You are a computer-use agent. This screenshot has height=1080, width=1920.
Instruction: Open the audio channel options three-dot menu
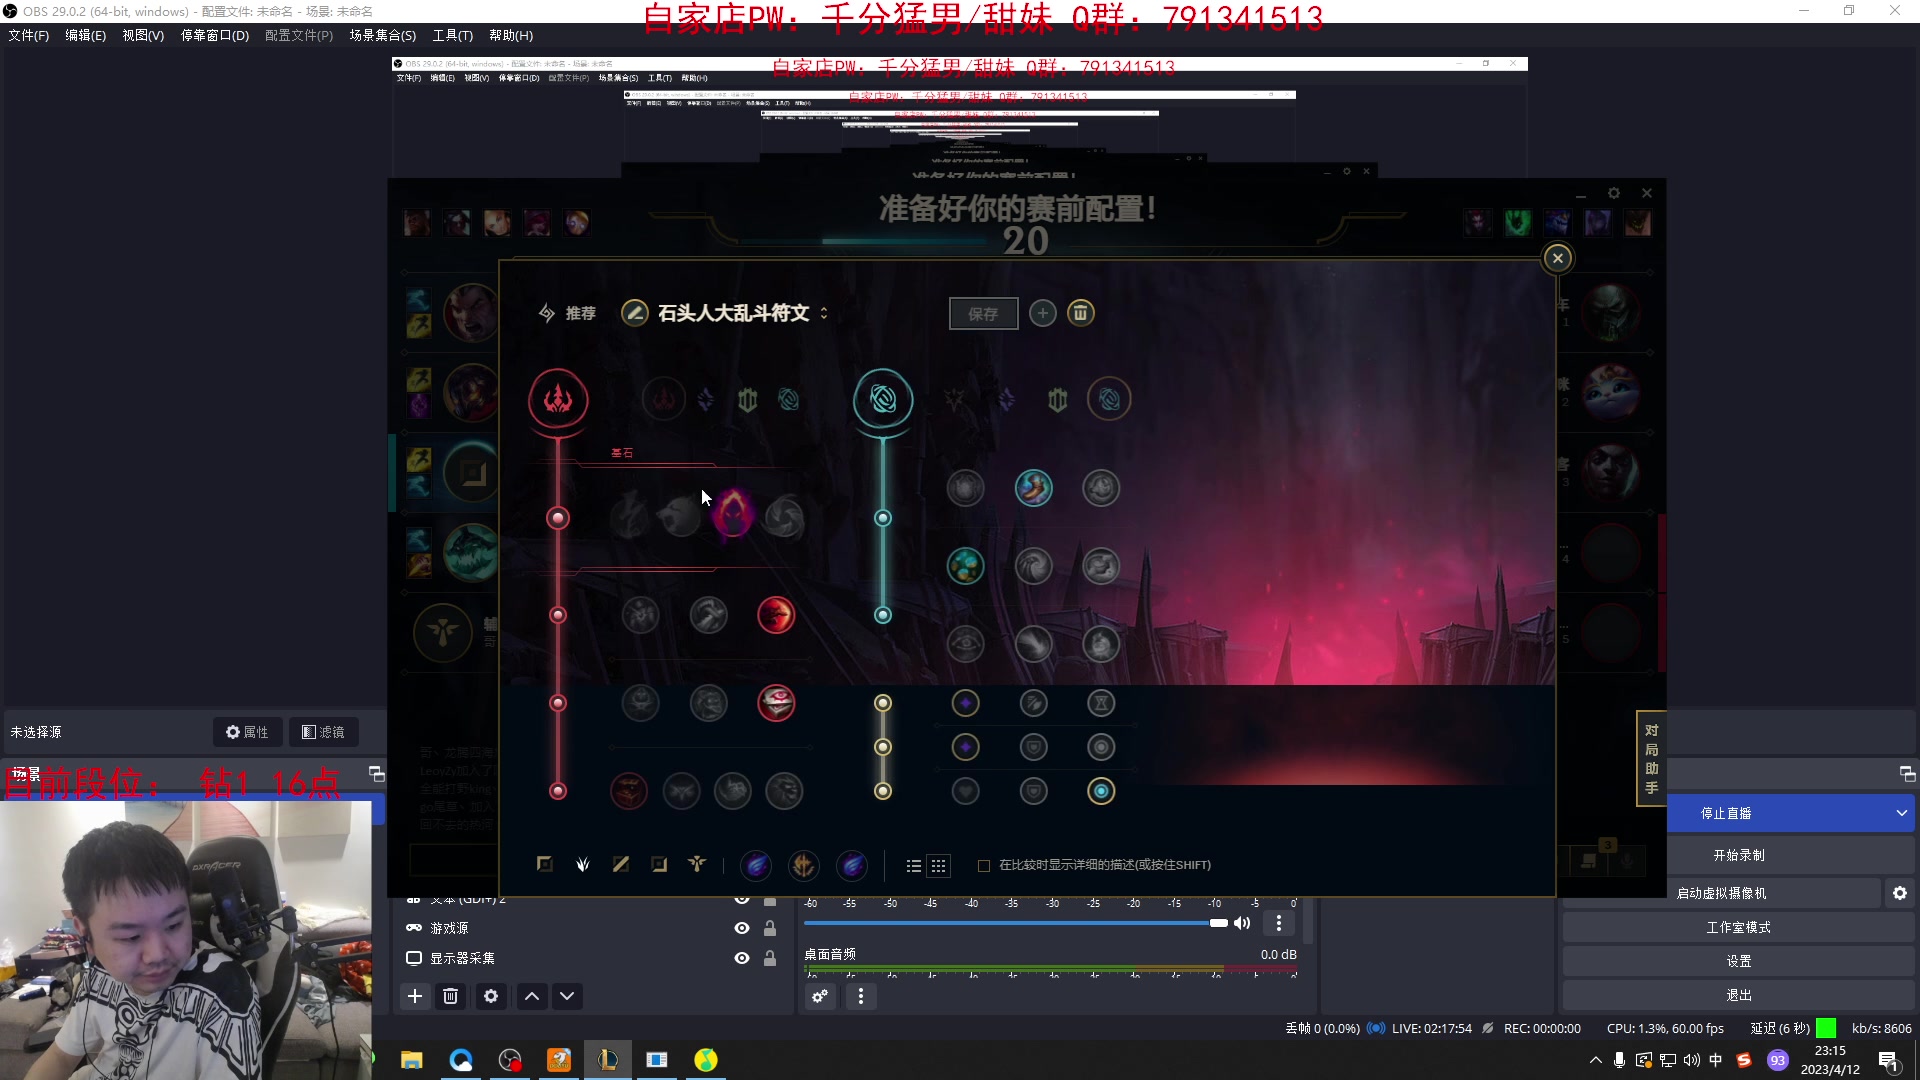(1278, 923)
